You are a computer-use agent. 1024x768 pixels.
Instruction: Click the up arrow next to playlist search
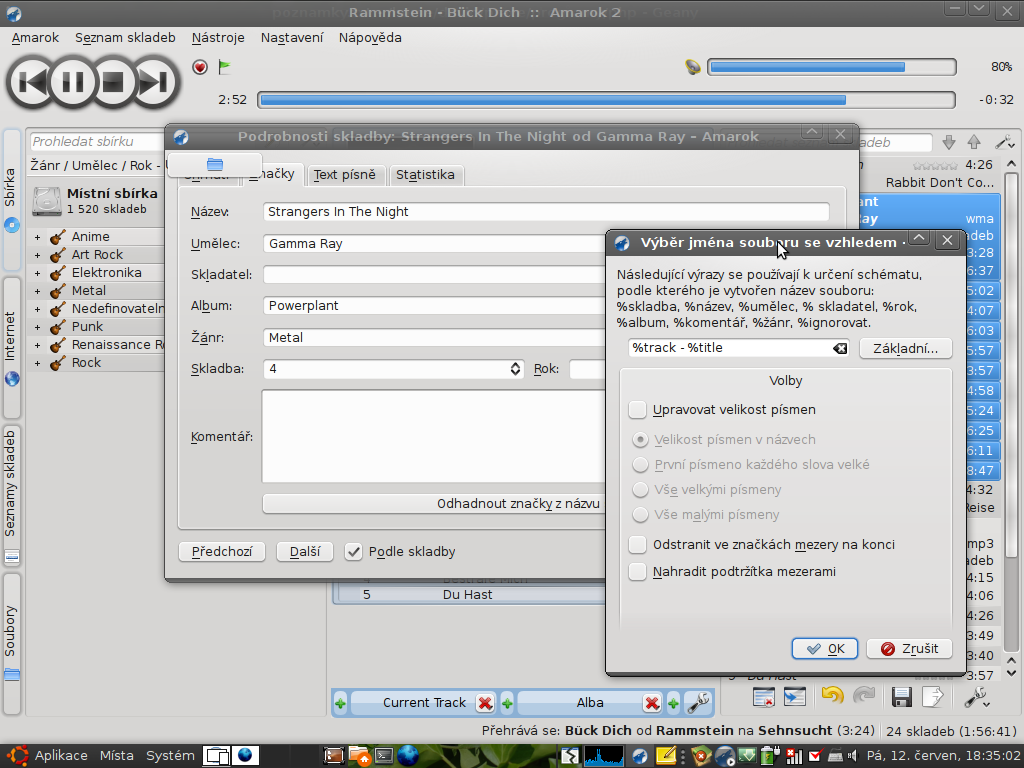click(974, 142)
